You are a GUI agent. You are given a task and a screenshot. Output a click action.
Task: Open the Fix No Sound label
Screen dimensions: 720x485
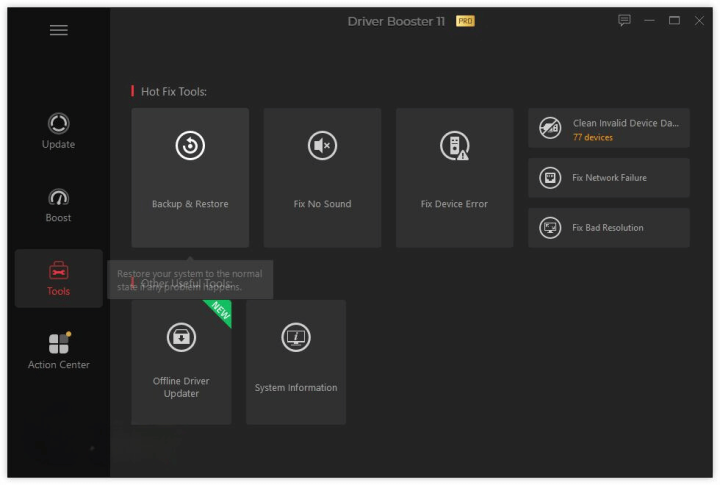tap(322, 204)
